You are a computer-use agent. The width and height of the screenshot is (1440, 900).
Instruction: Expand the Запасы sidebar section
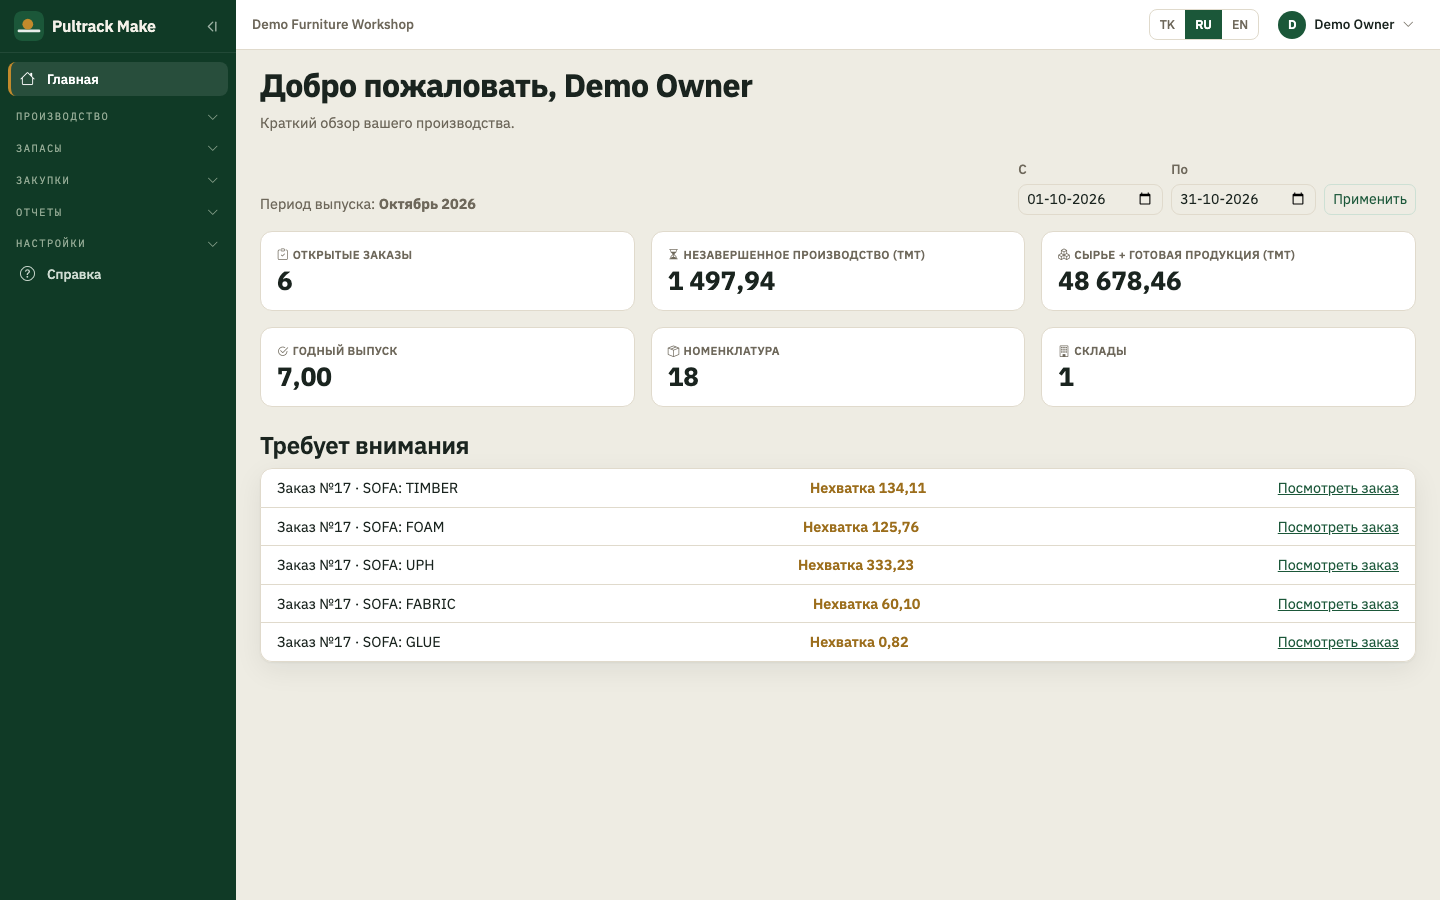click(x=118, y=149)
